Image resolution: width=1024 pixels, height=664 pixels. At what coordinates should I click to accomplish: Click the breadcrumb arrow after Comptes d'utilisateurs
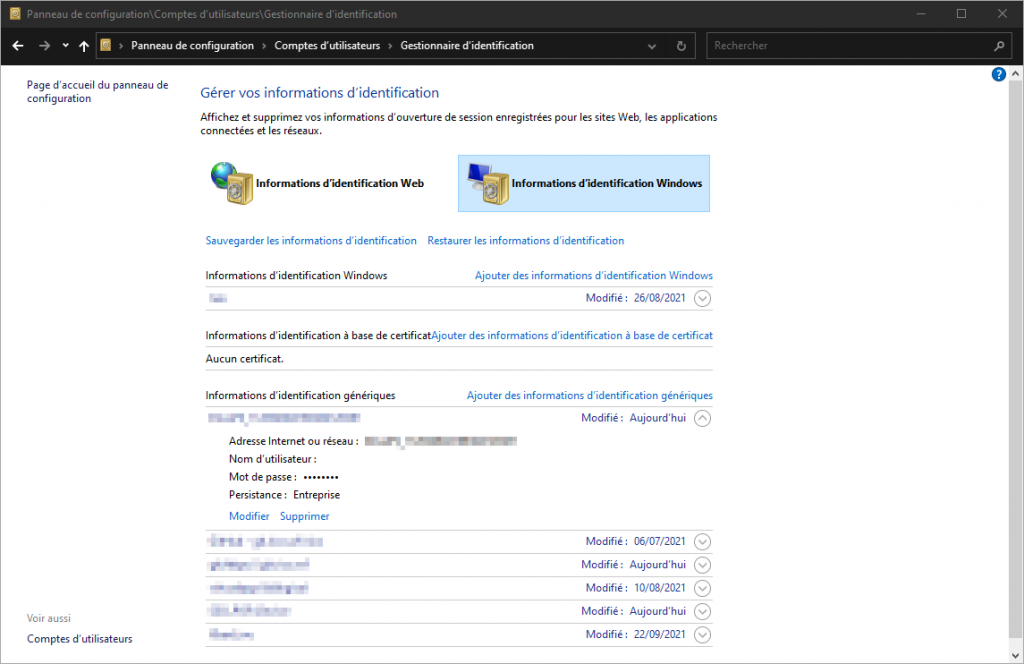[x=390, y=46]
